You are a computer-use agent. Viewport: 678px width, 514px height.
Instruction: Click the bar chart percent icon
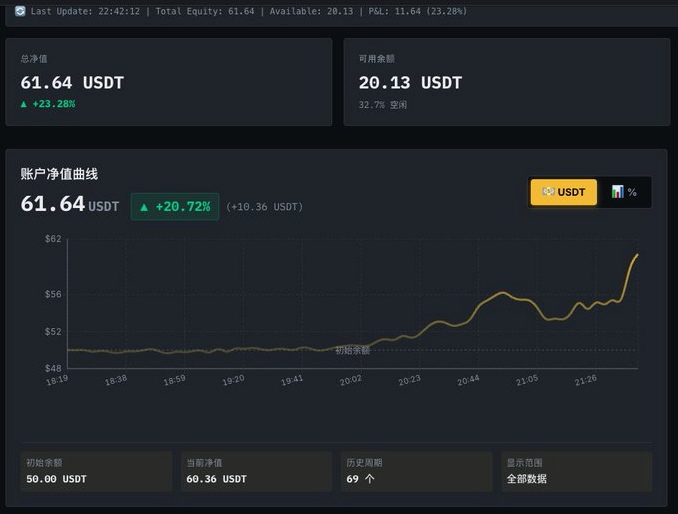[x=617, y=191]
